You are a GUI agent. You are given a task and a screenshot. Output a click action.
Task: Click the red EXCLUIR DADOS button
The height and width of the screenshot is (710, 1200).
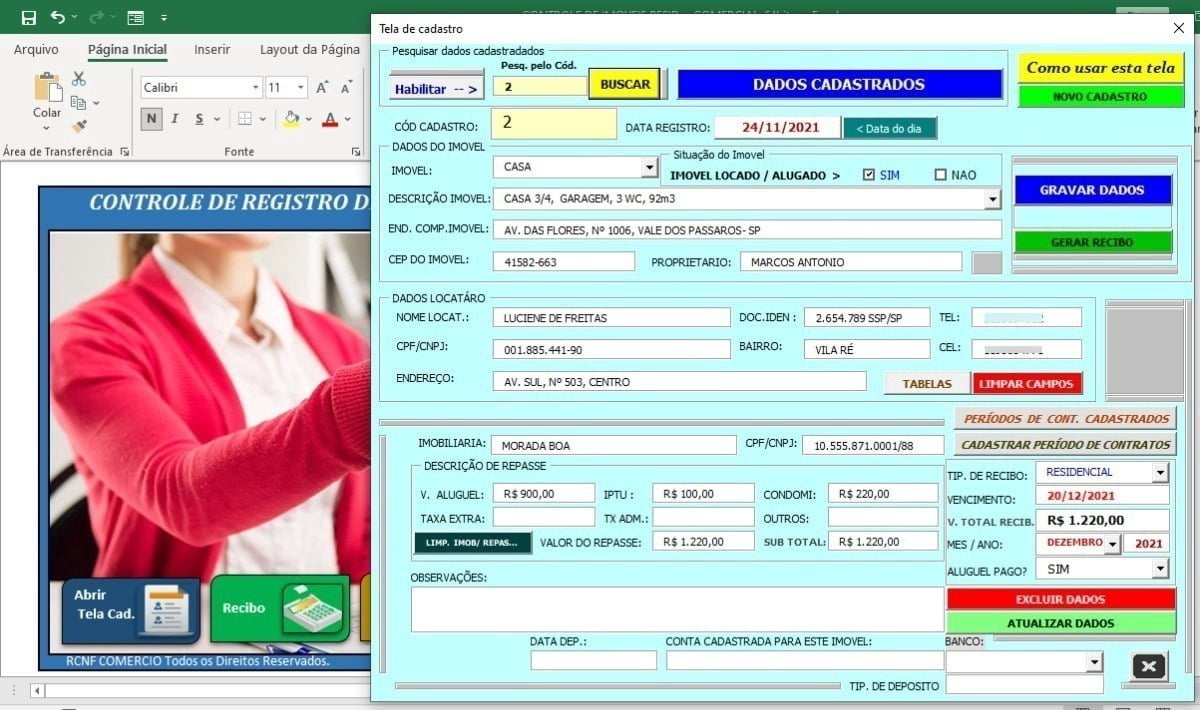[1061, 599]
